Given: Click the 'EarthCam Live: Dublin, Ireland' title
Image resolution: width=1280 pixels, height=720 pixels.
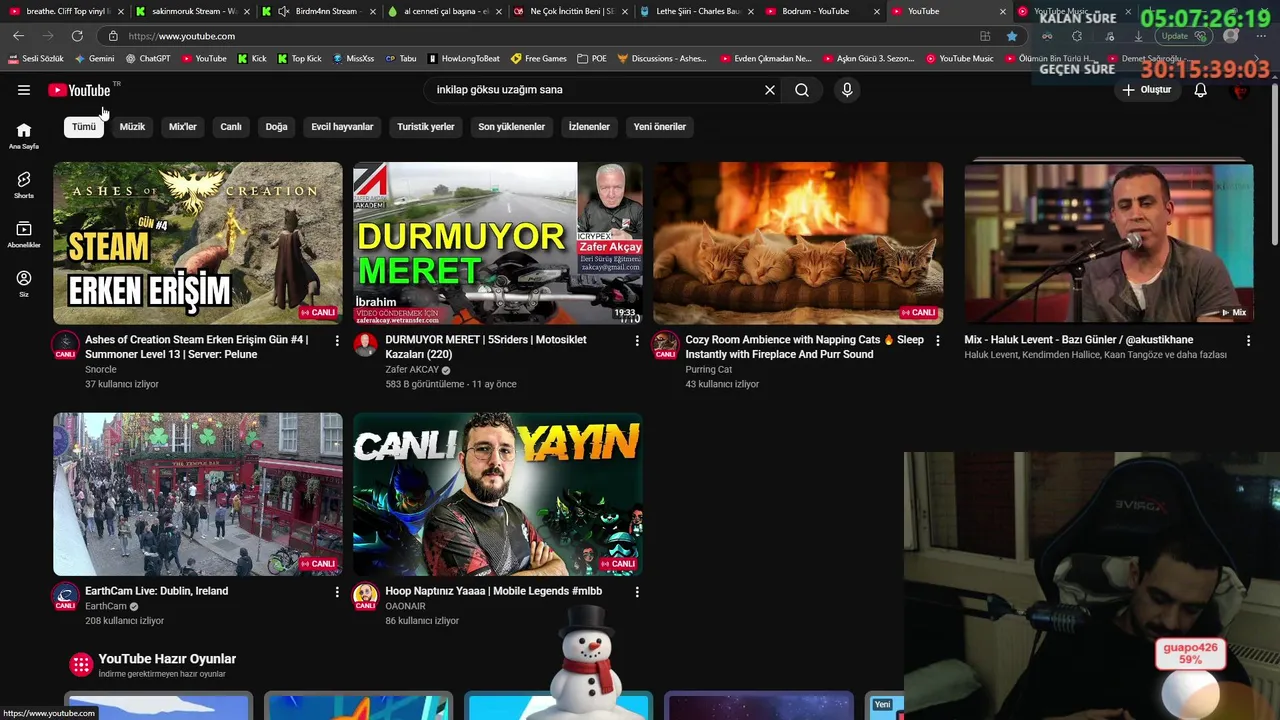Looking at the screenshot, I should tap(157, 591).
